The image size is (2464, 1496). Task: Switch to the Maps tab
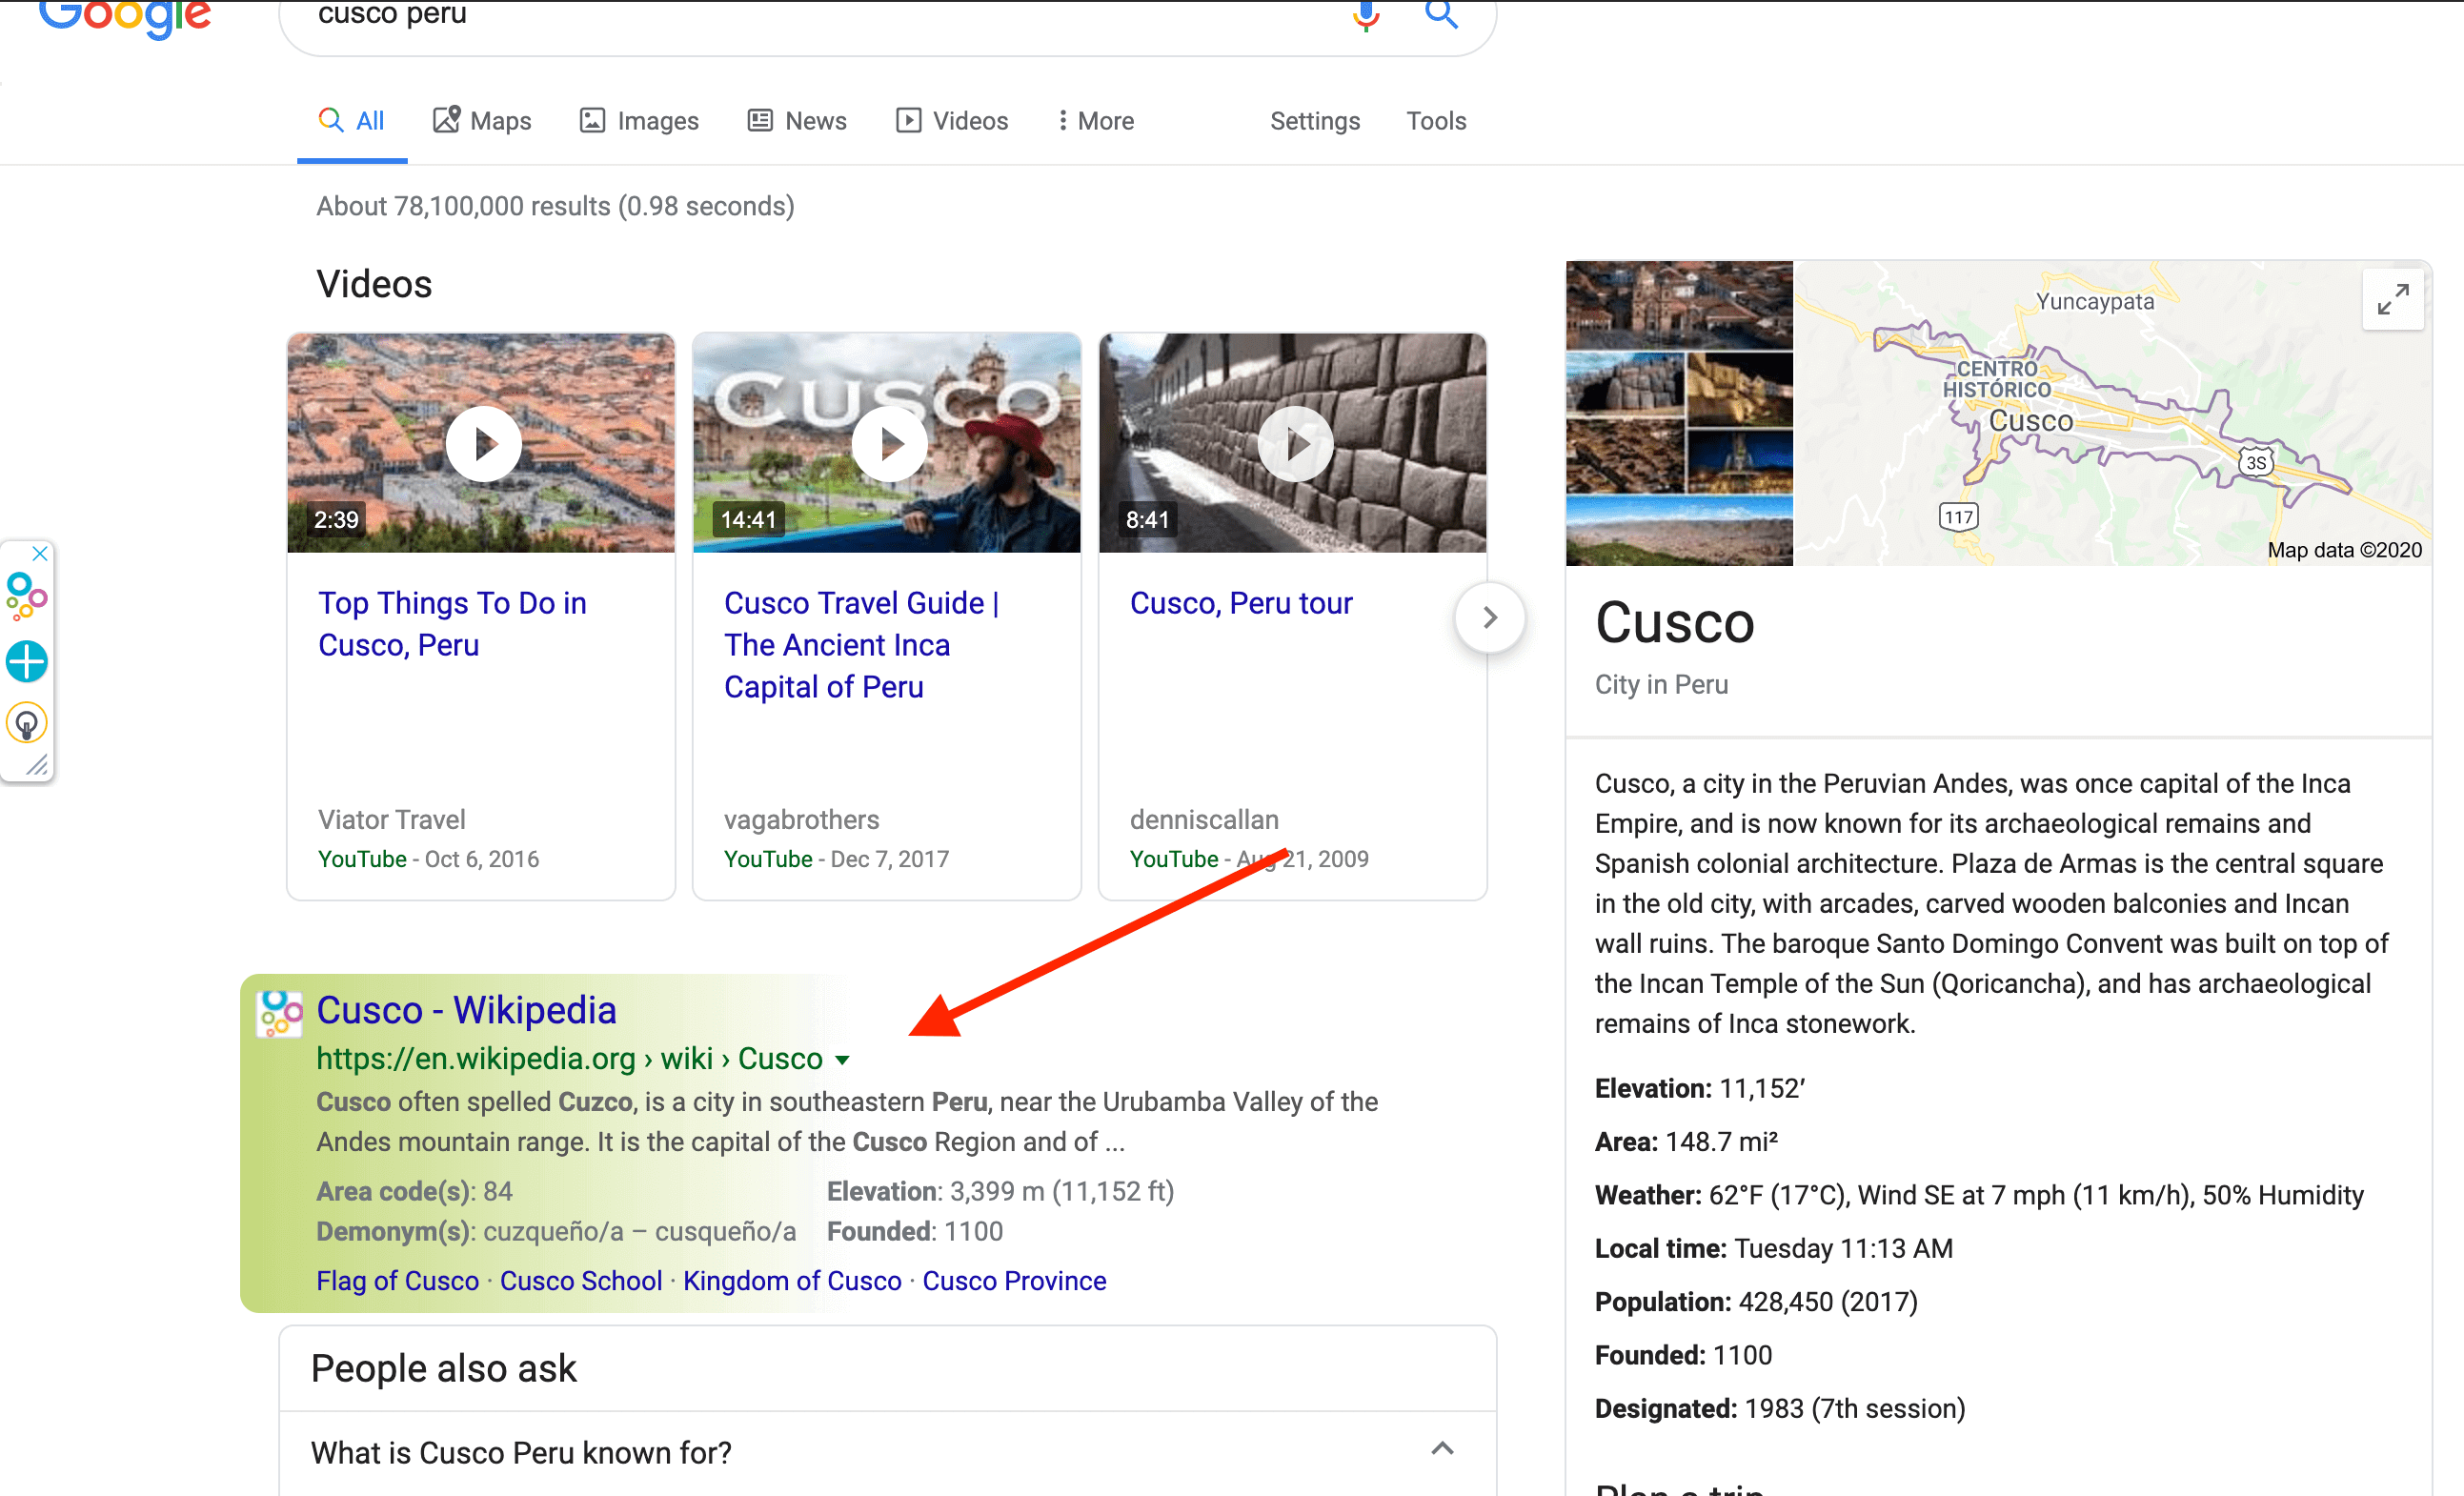pos(482,121)
